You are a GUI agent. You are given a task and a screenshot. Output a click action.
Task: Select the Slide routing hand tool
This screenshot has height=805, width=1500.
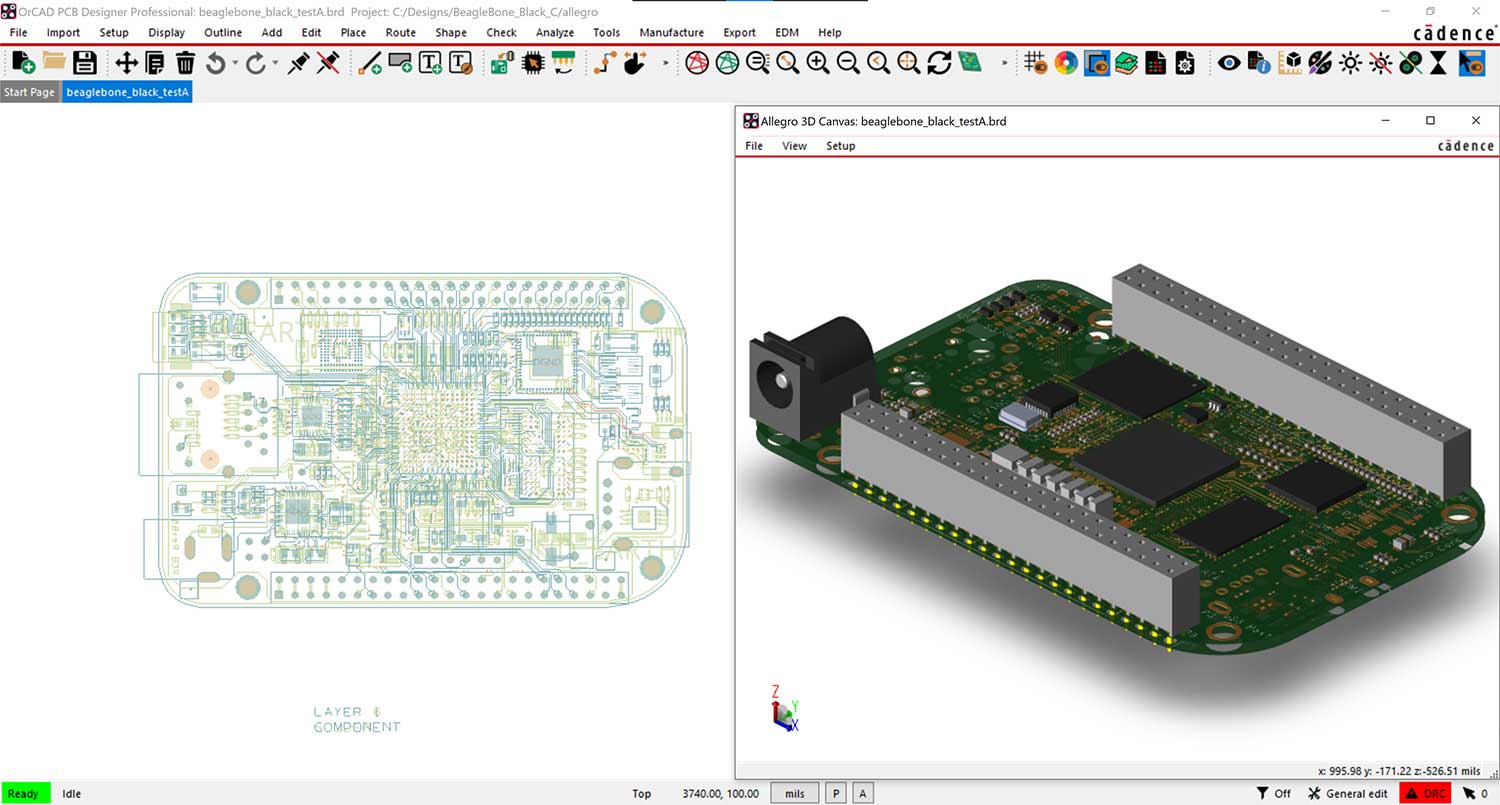(x=634, y=63)
